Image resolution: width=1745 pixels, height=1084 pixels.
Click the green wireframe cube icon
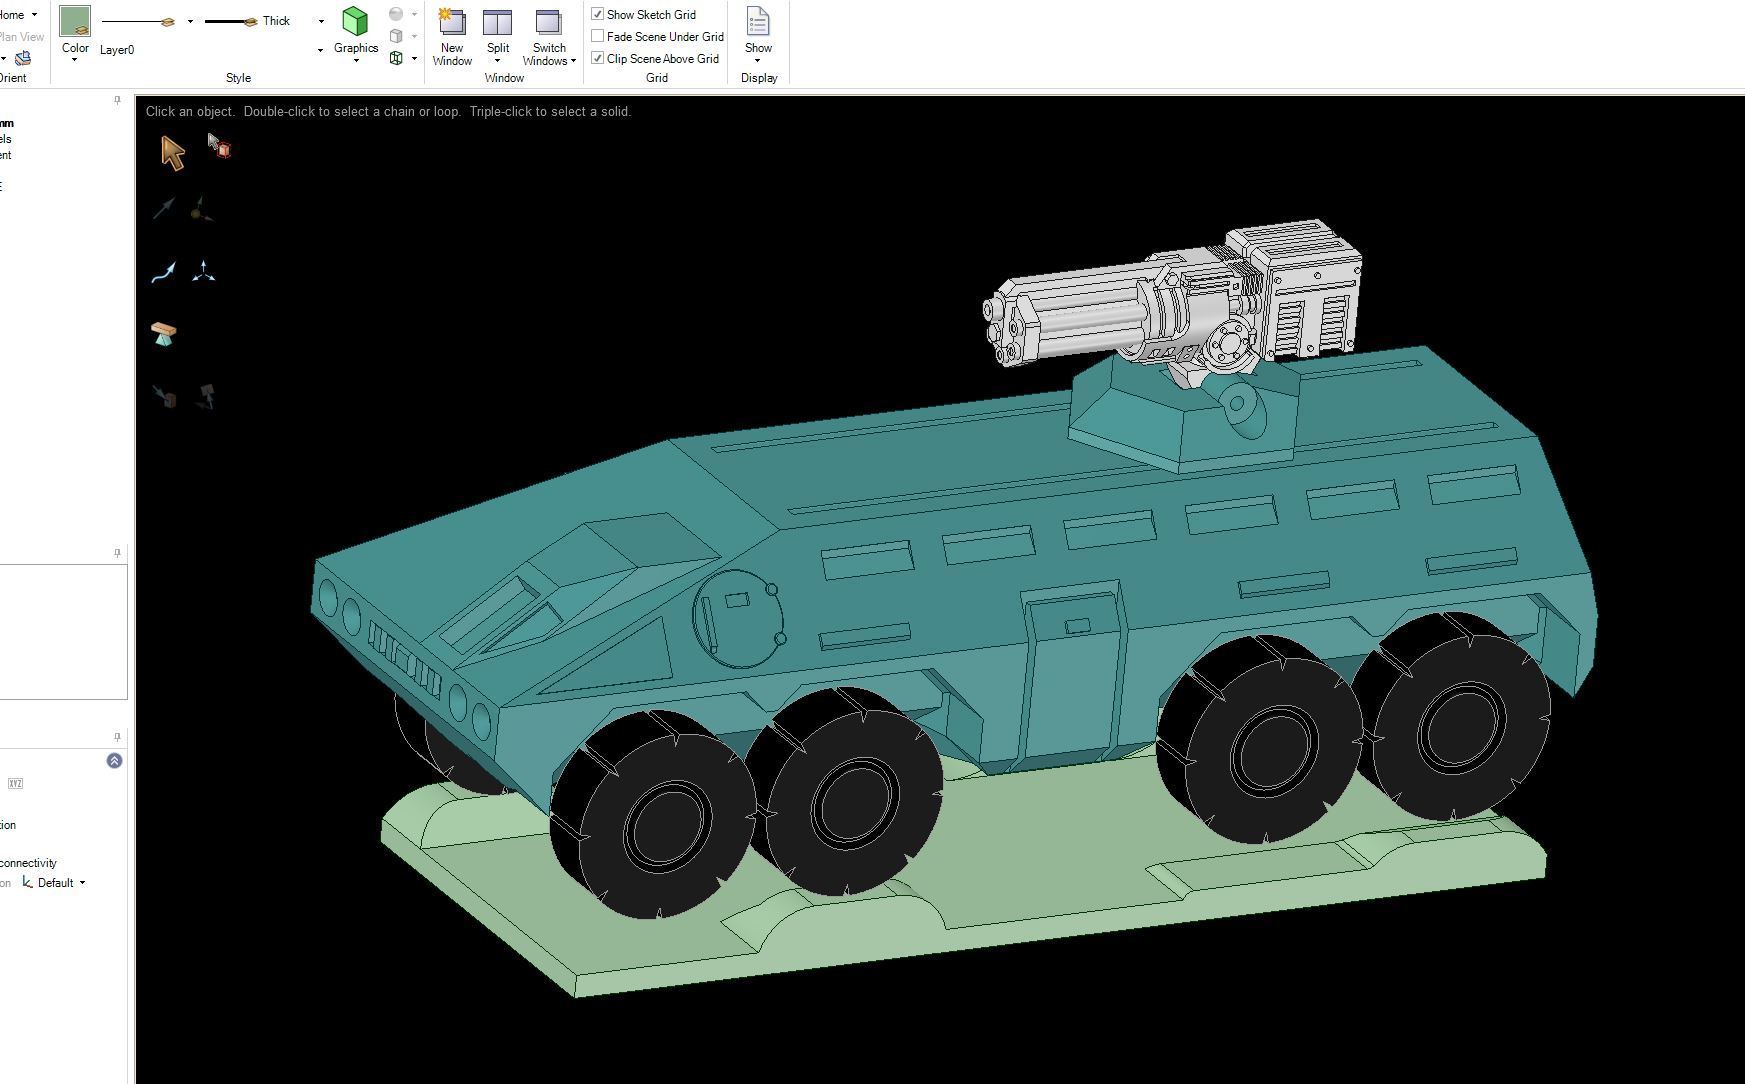click(396, 58)
